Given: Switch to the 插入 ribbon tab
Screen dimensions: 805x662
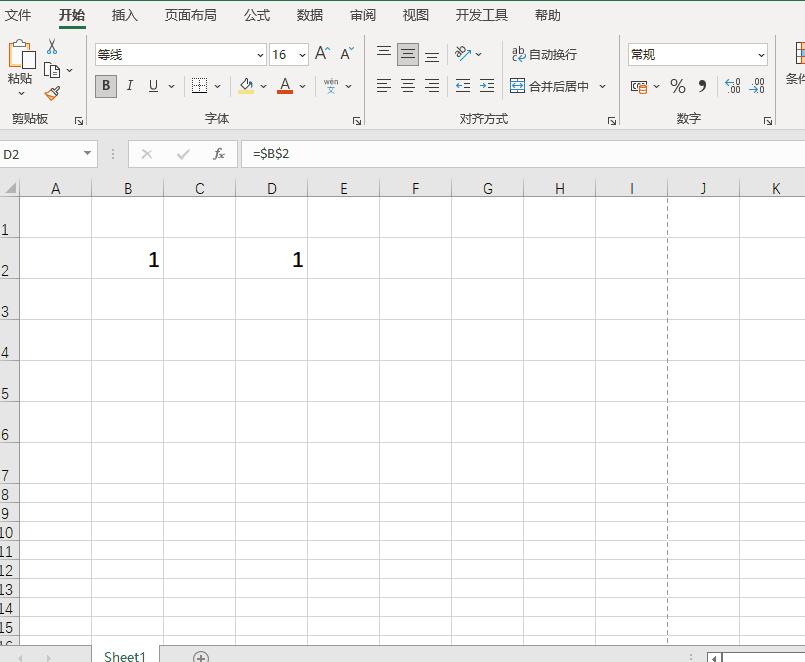Looking at the screenshot, I should (x=125, y=15).
